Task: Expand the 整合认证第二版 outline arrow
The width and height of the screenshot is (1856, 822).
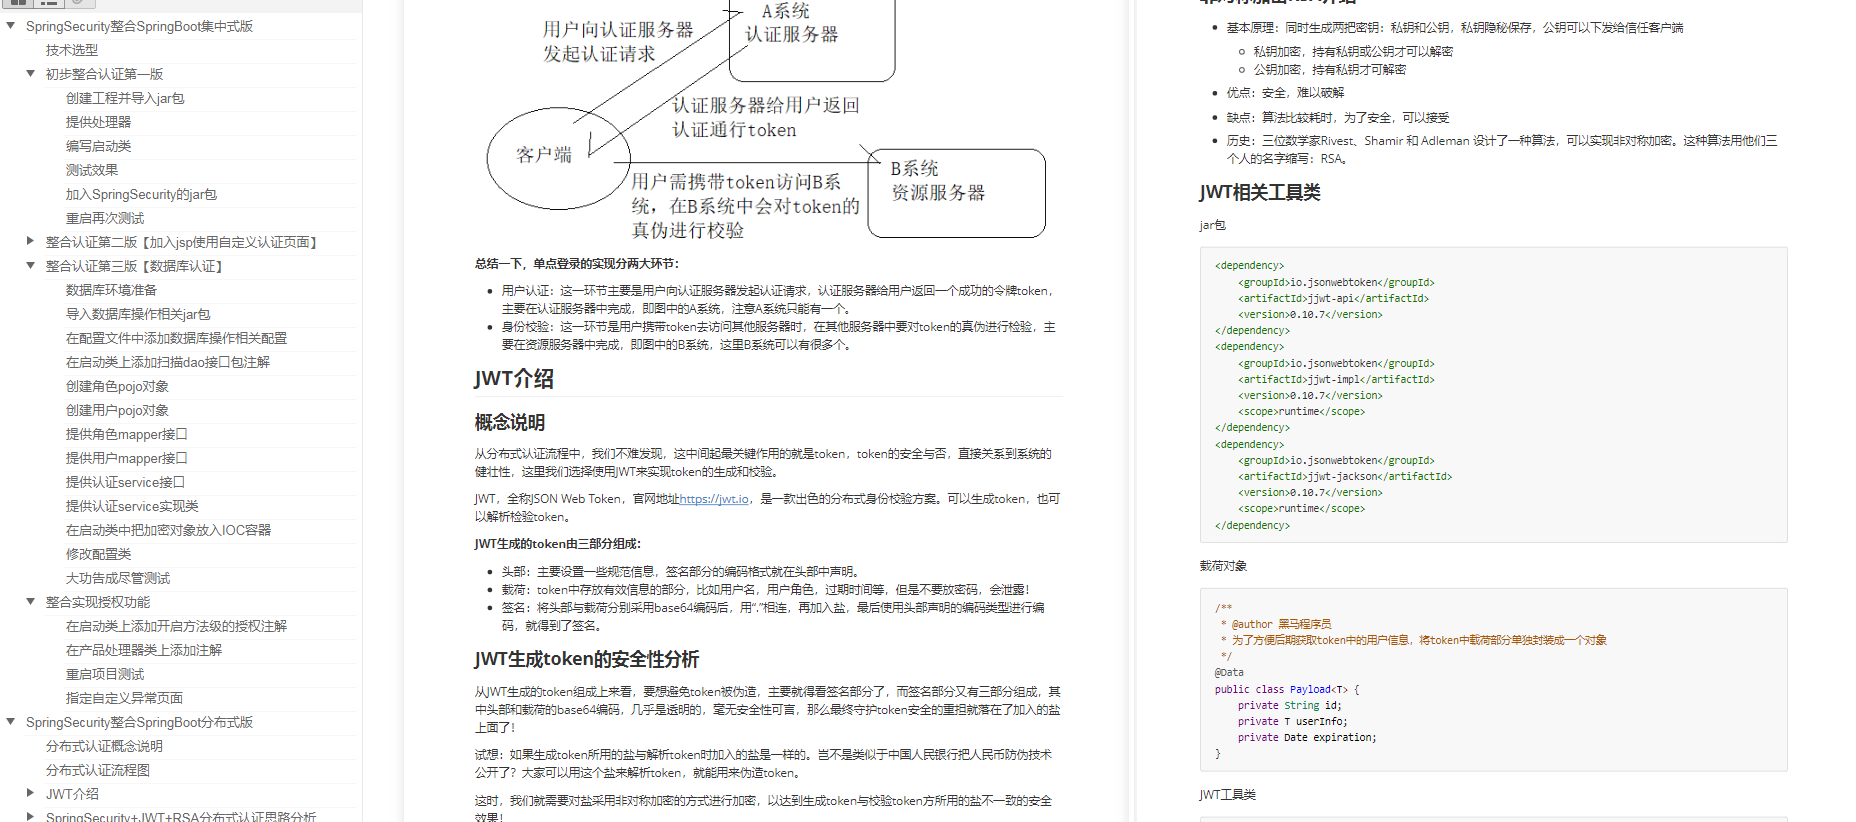Action: tap(31, 242)
